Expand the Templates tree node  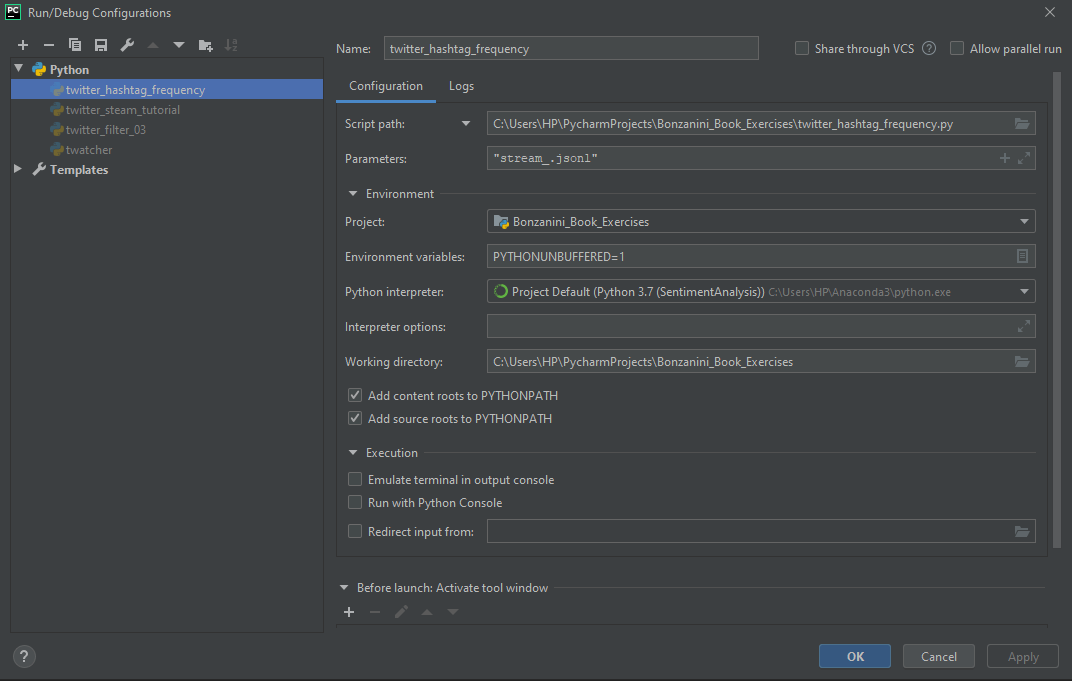18,169
